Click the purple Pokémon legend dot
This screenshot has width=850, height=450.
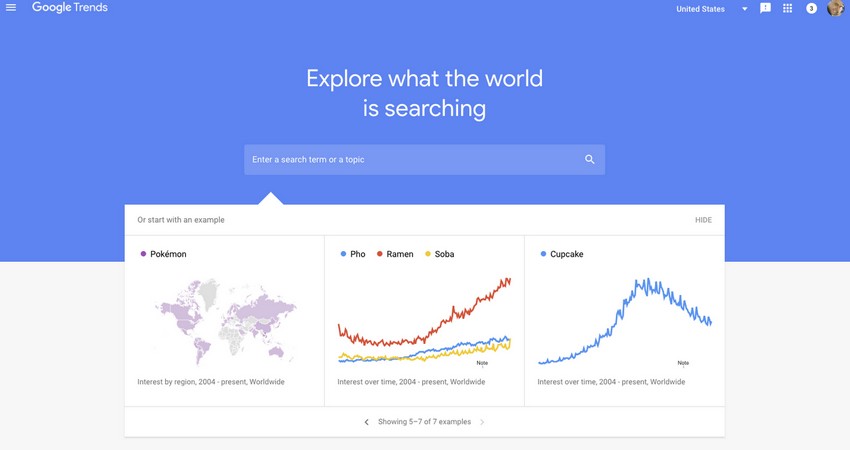[143, 254]
